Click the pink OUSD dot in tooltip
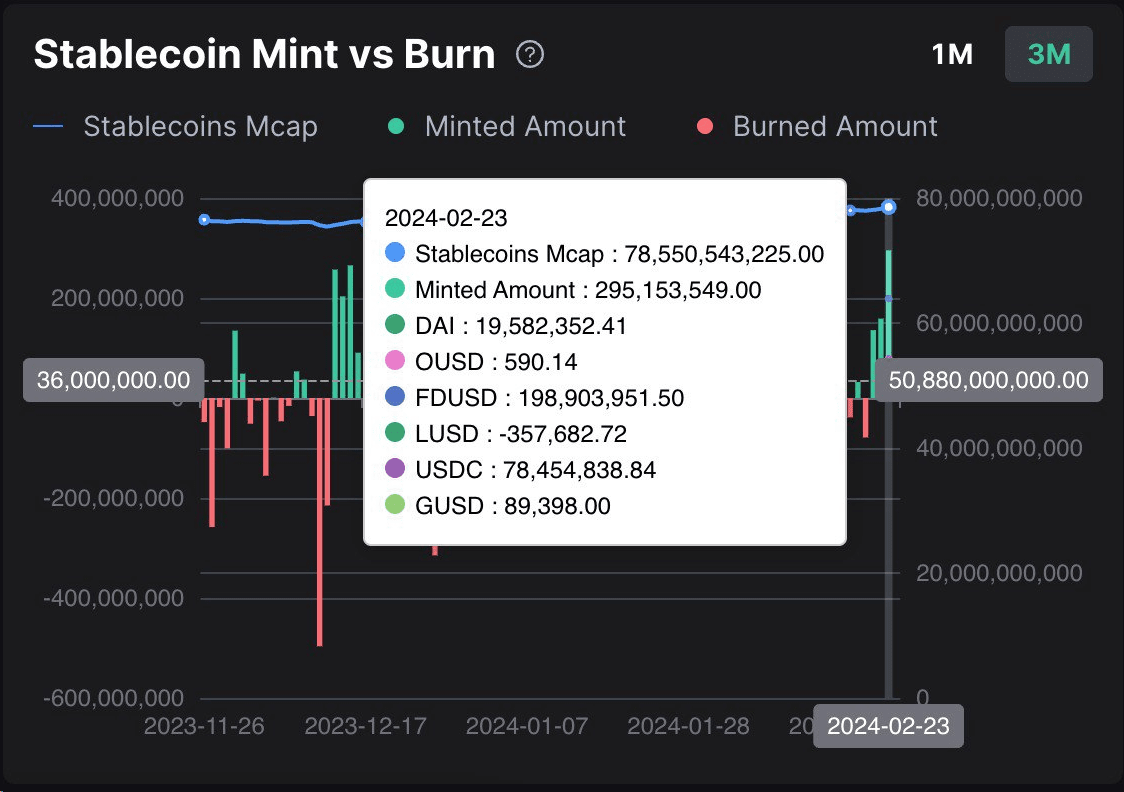Screen dimensions: 1124x792 pyautogui.click(x=396, y=361)
